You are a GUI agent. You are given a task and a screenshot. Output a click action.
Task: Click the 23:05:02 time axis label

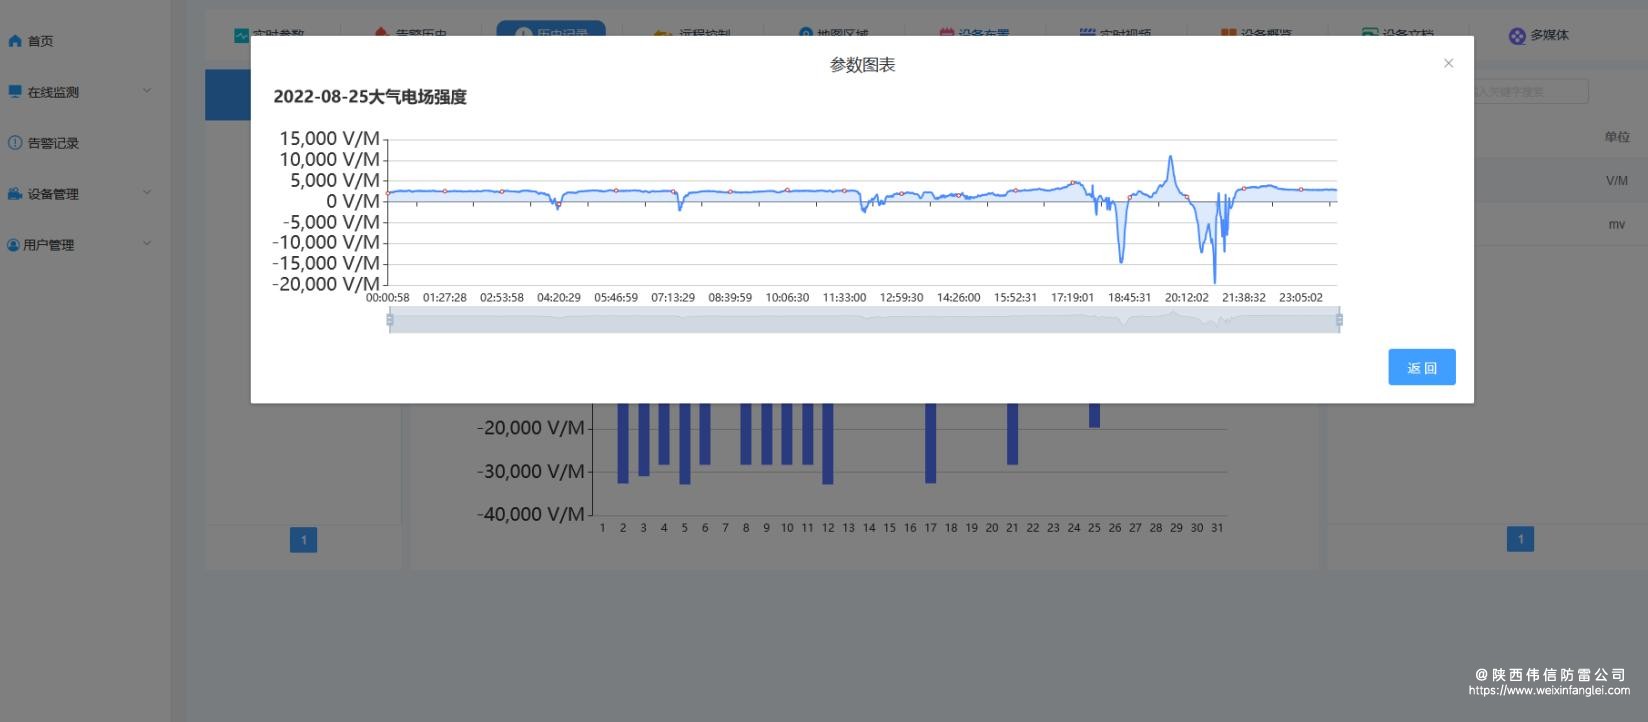(x=1300, y=298)
